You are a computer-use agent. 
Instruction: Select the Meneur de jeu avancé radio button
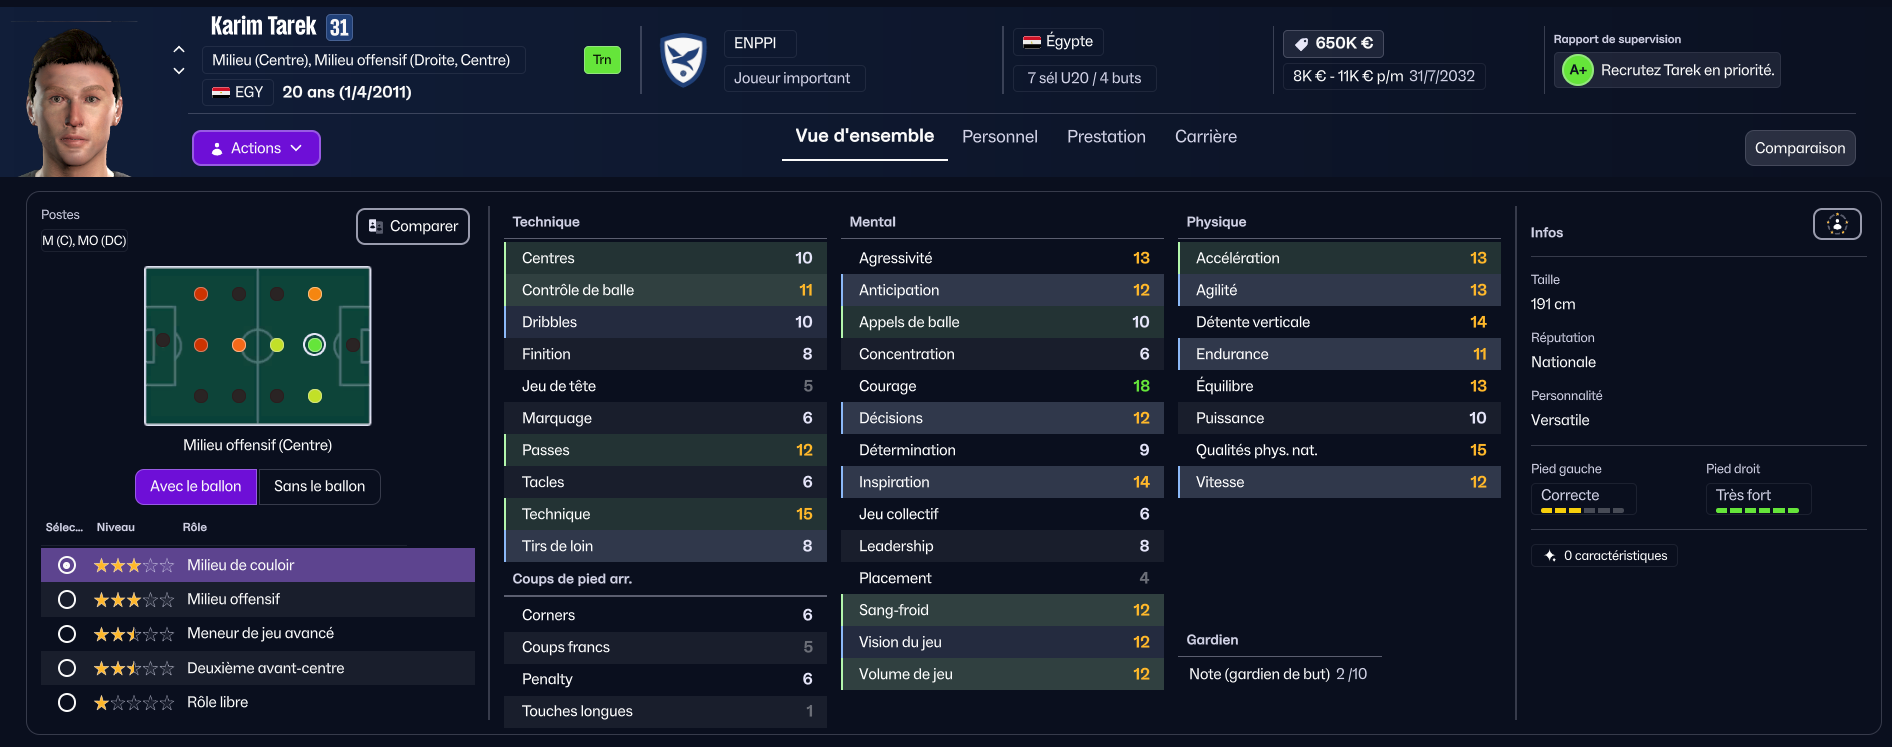[67, 634]
